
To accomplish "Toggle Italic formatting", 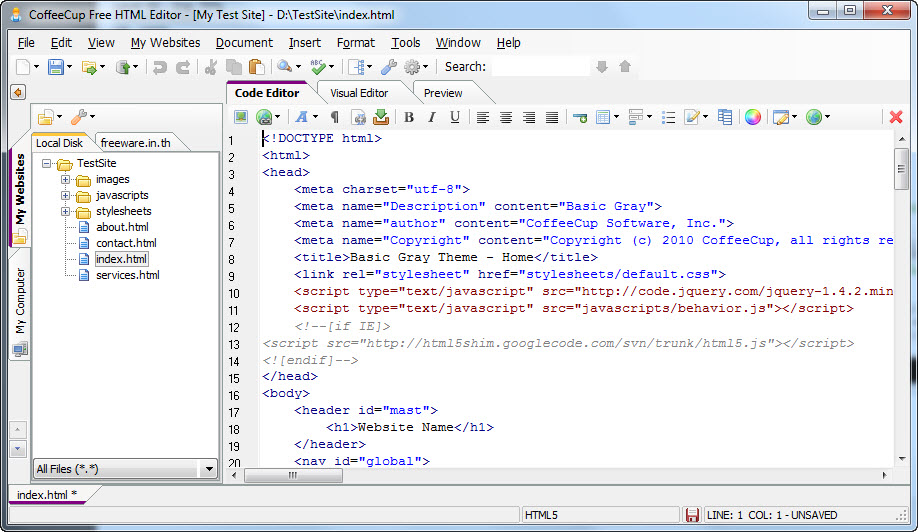I will [432, 117].
